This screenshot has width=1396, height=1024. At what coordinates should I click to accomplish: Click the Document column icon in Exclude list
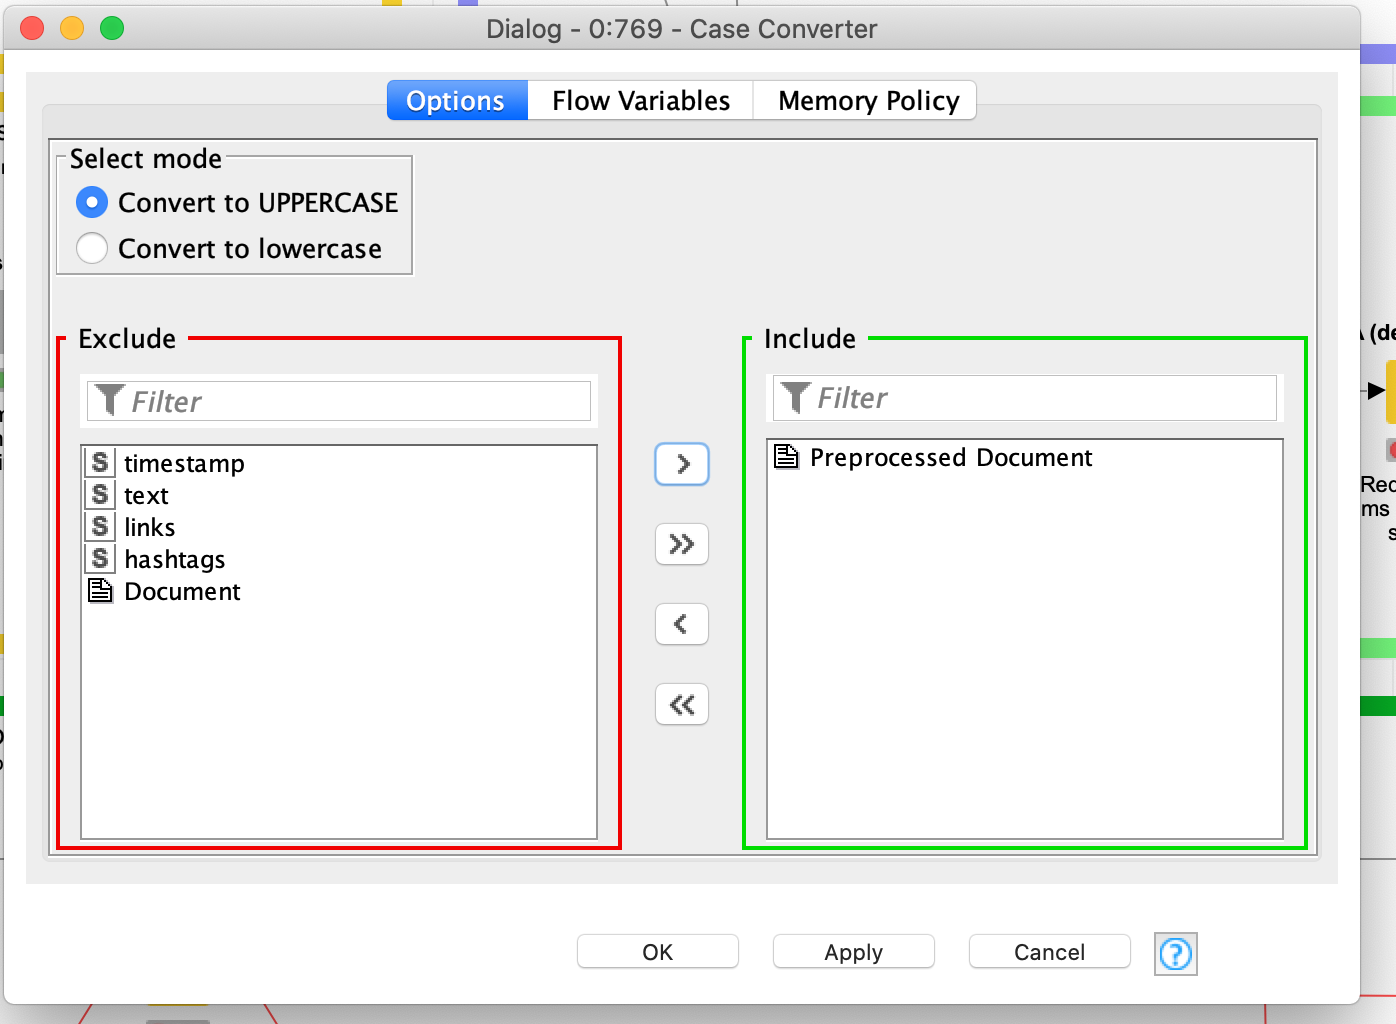[x=101, y=591]
